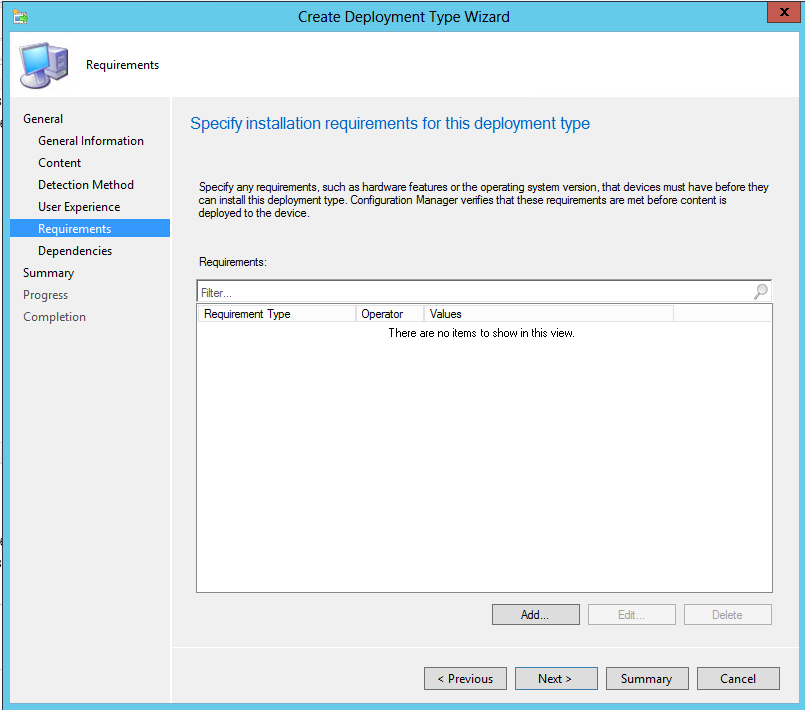Select the Requirements step in the sidebar

click(90, 228)
